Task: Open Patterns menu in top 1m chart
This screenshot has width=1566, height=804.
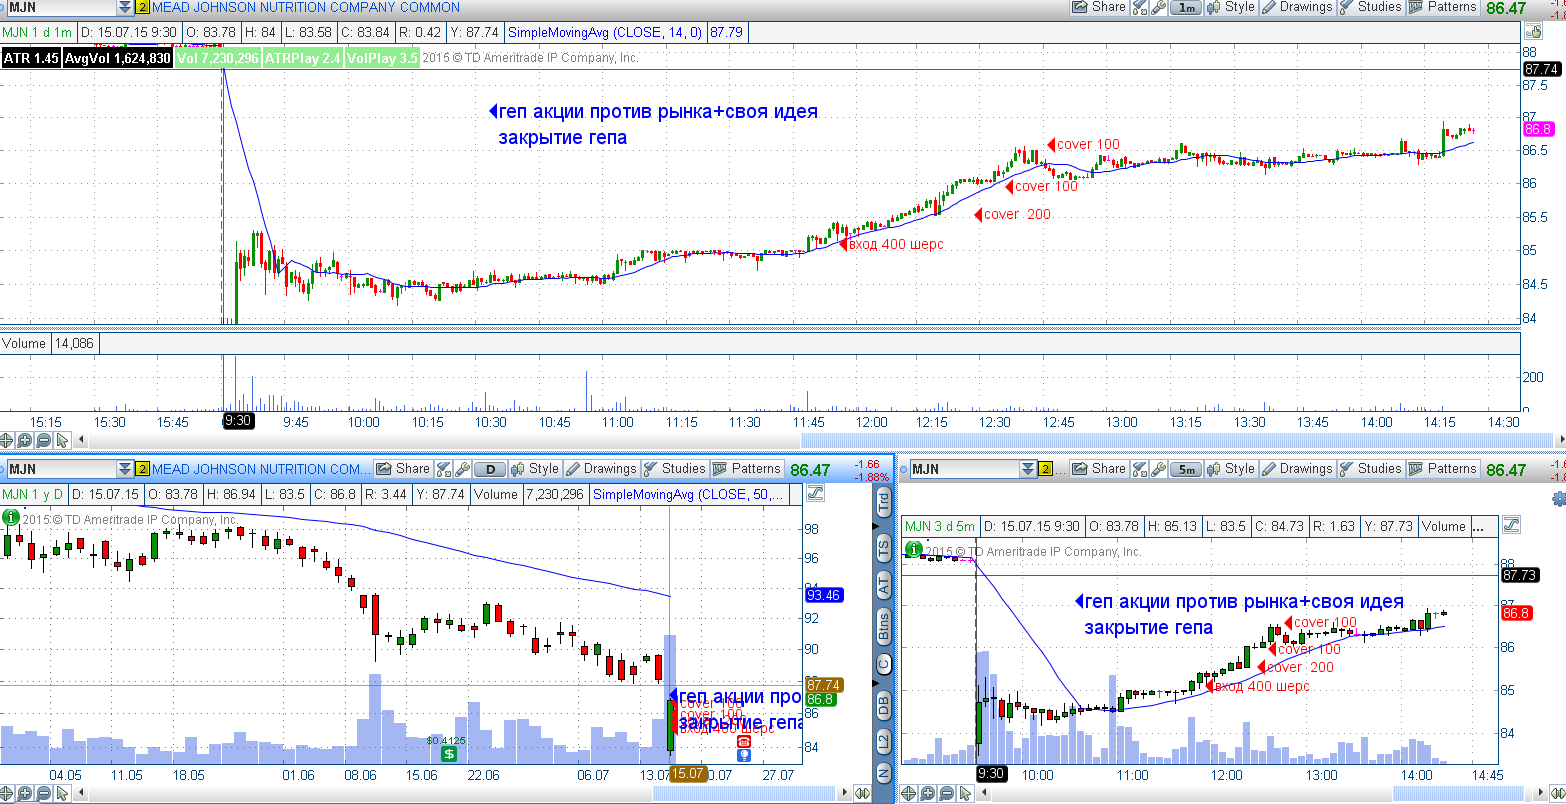Action: click(x=1442, y=7)
